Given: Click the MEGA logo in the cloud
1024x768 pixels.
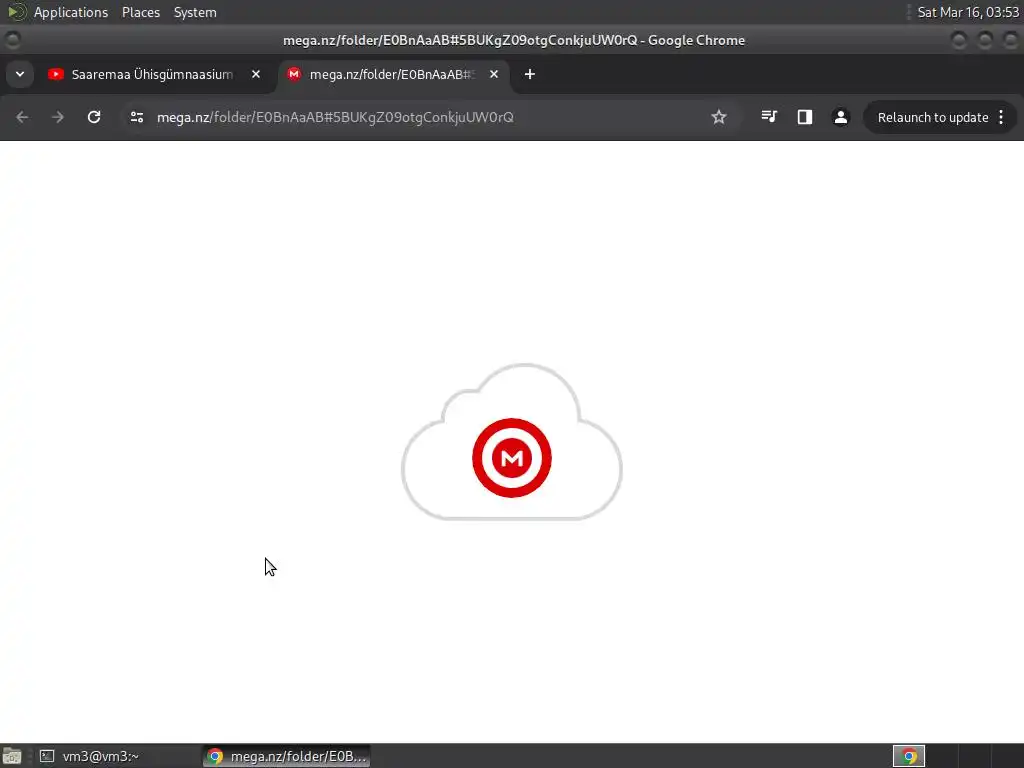Looking at the screenshot, I should click(x=512, y=458).
